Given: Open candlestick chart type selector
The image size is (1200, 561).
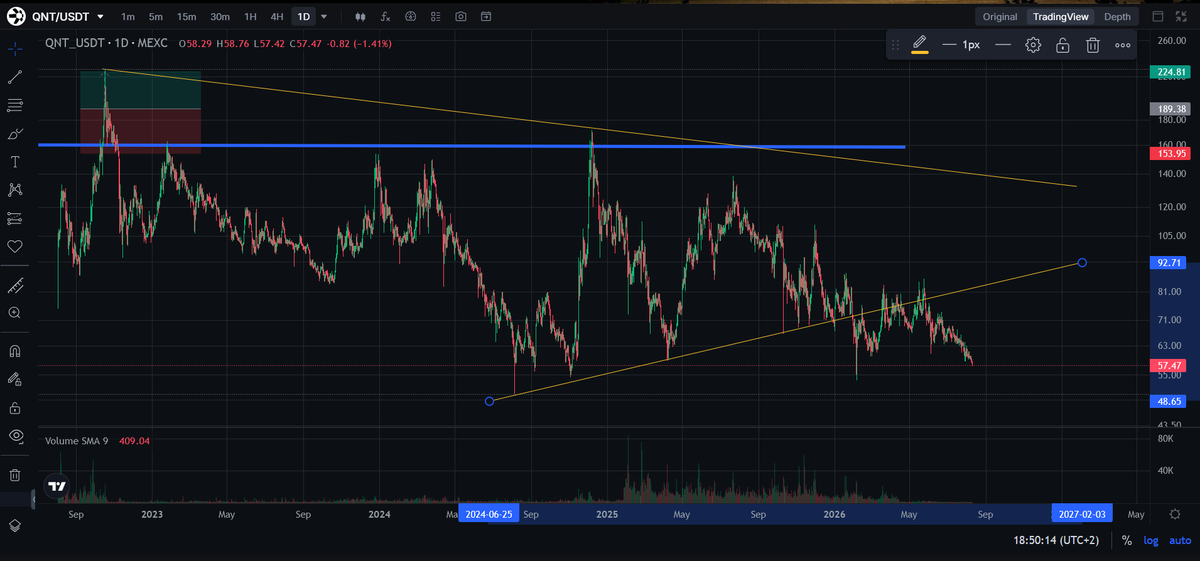Looking at the screenshot, I should click(x=360, y=16).
